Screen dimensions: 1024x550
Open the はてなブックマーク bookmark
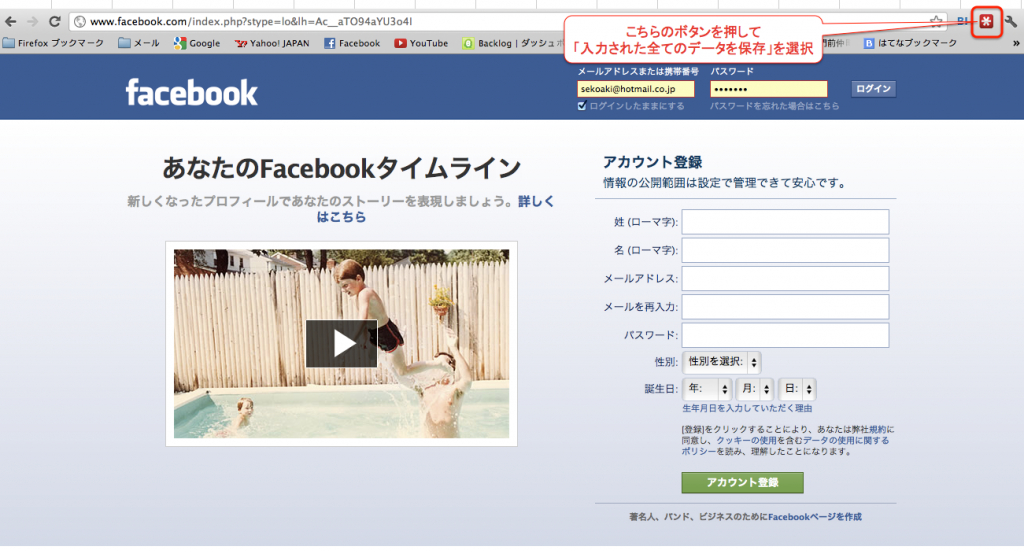910,43
